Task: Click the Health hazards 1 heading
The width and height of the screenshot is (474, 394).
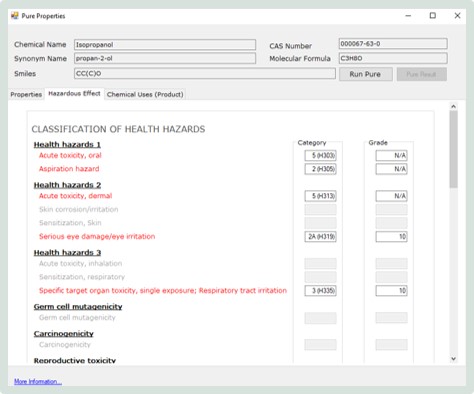Action: pyautogui.click(x=67, y=145)
